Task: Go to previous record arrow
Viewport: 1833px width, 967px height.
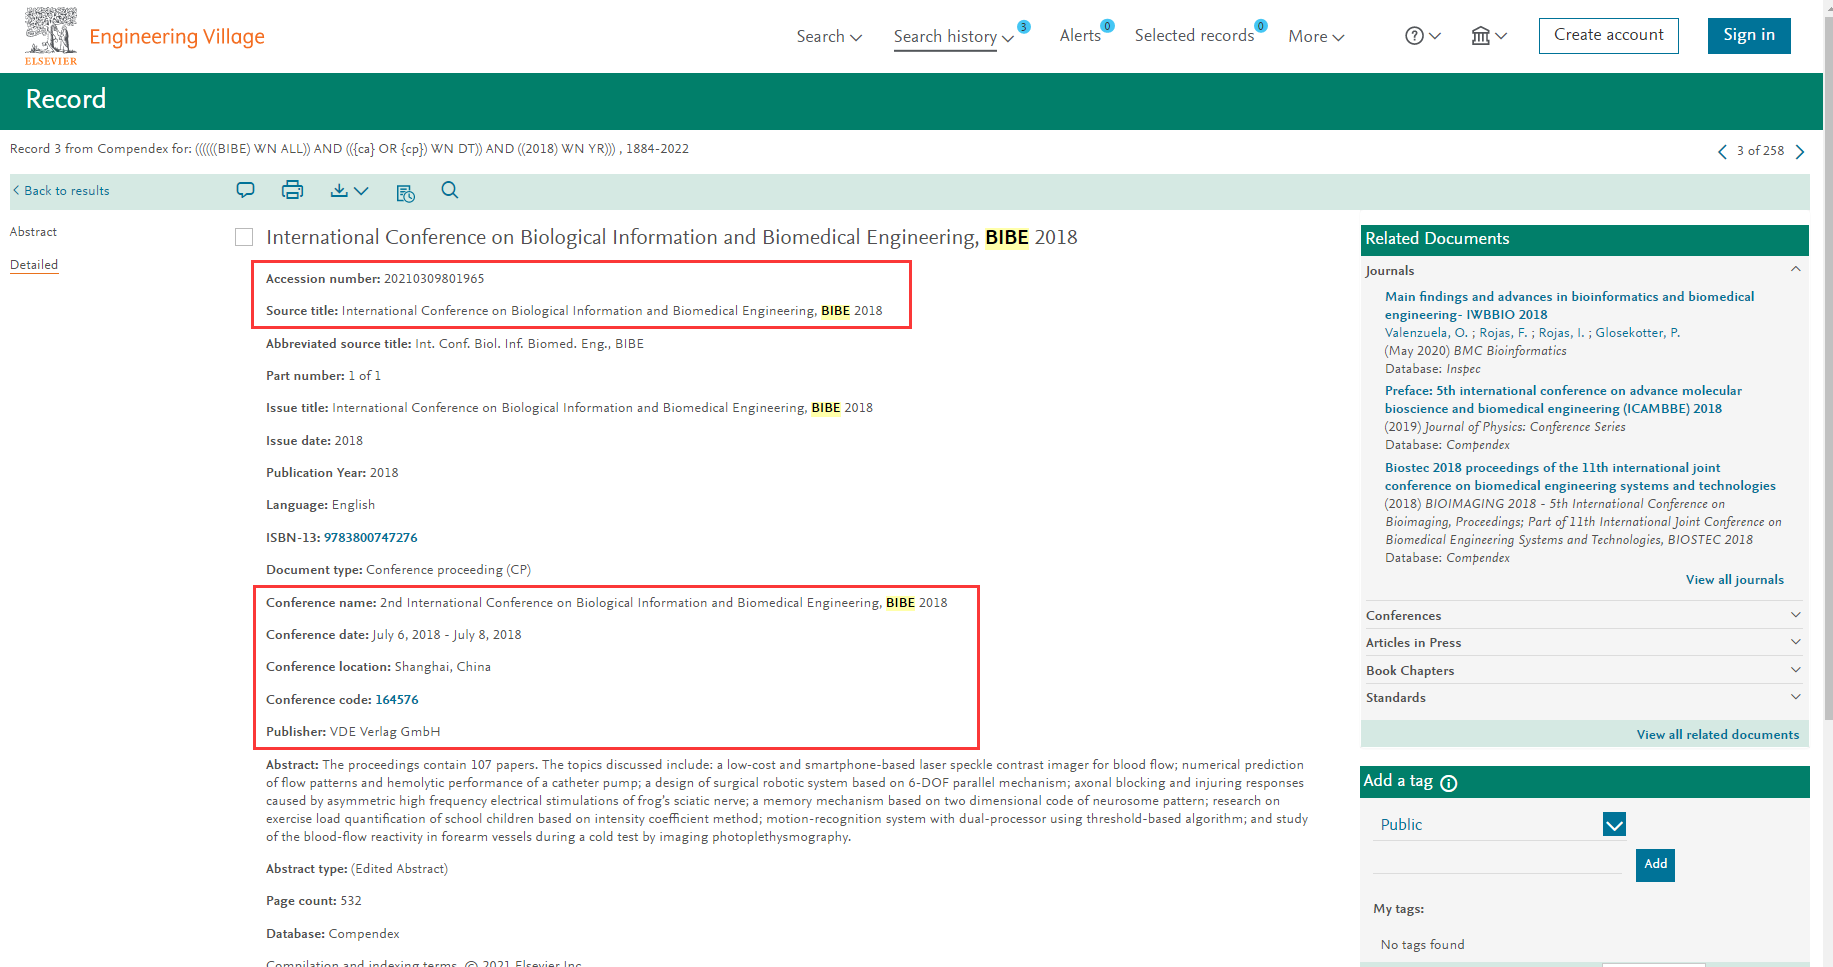Action: [x=1722, y=152]
